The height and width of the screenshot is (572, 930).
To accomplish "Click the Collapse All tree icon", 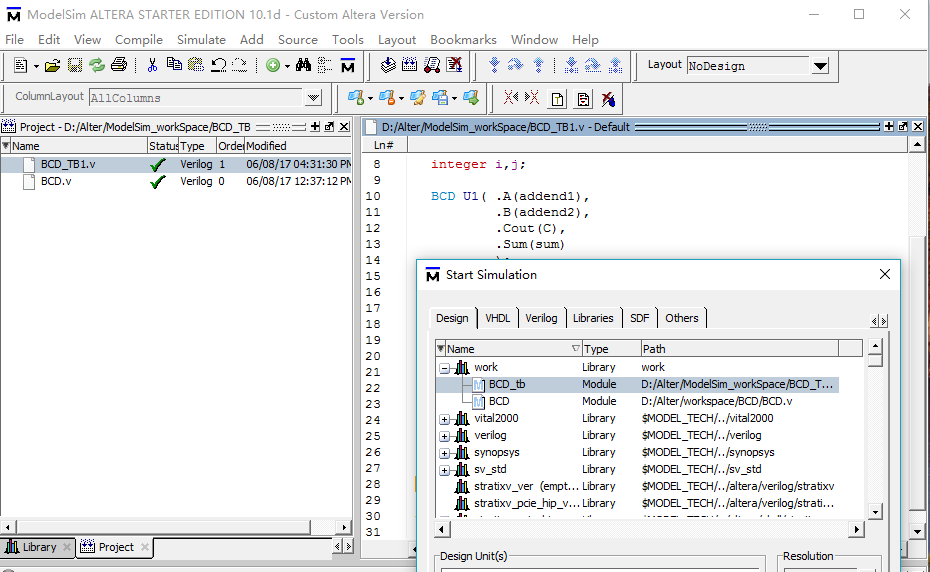I will tap(324, 65).
